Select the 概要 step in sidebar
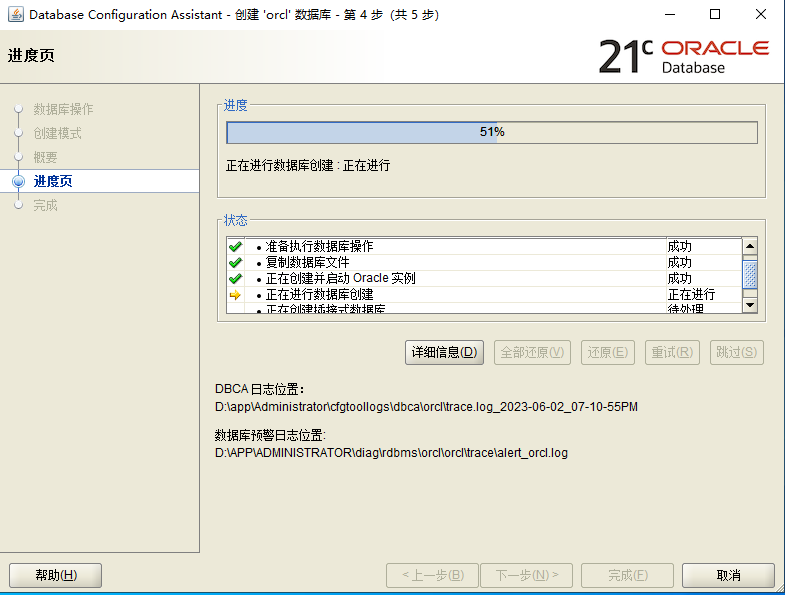Viewport: 785px width, 595px height. point(45,157)
